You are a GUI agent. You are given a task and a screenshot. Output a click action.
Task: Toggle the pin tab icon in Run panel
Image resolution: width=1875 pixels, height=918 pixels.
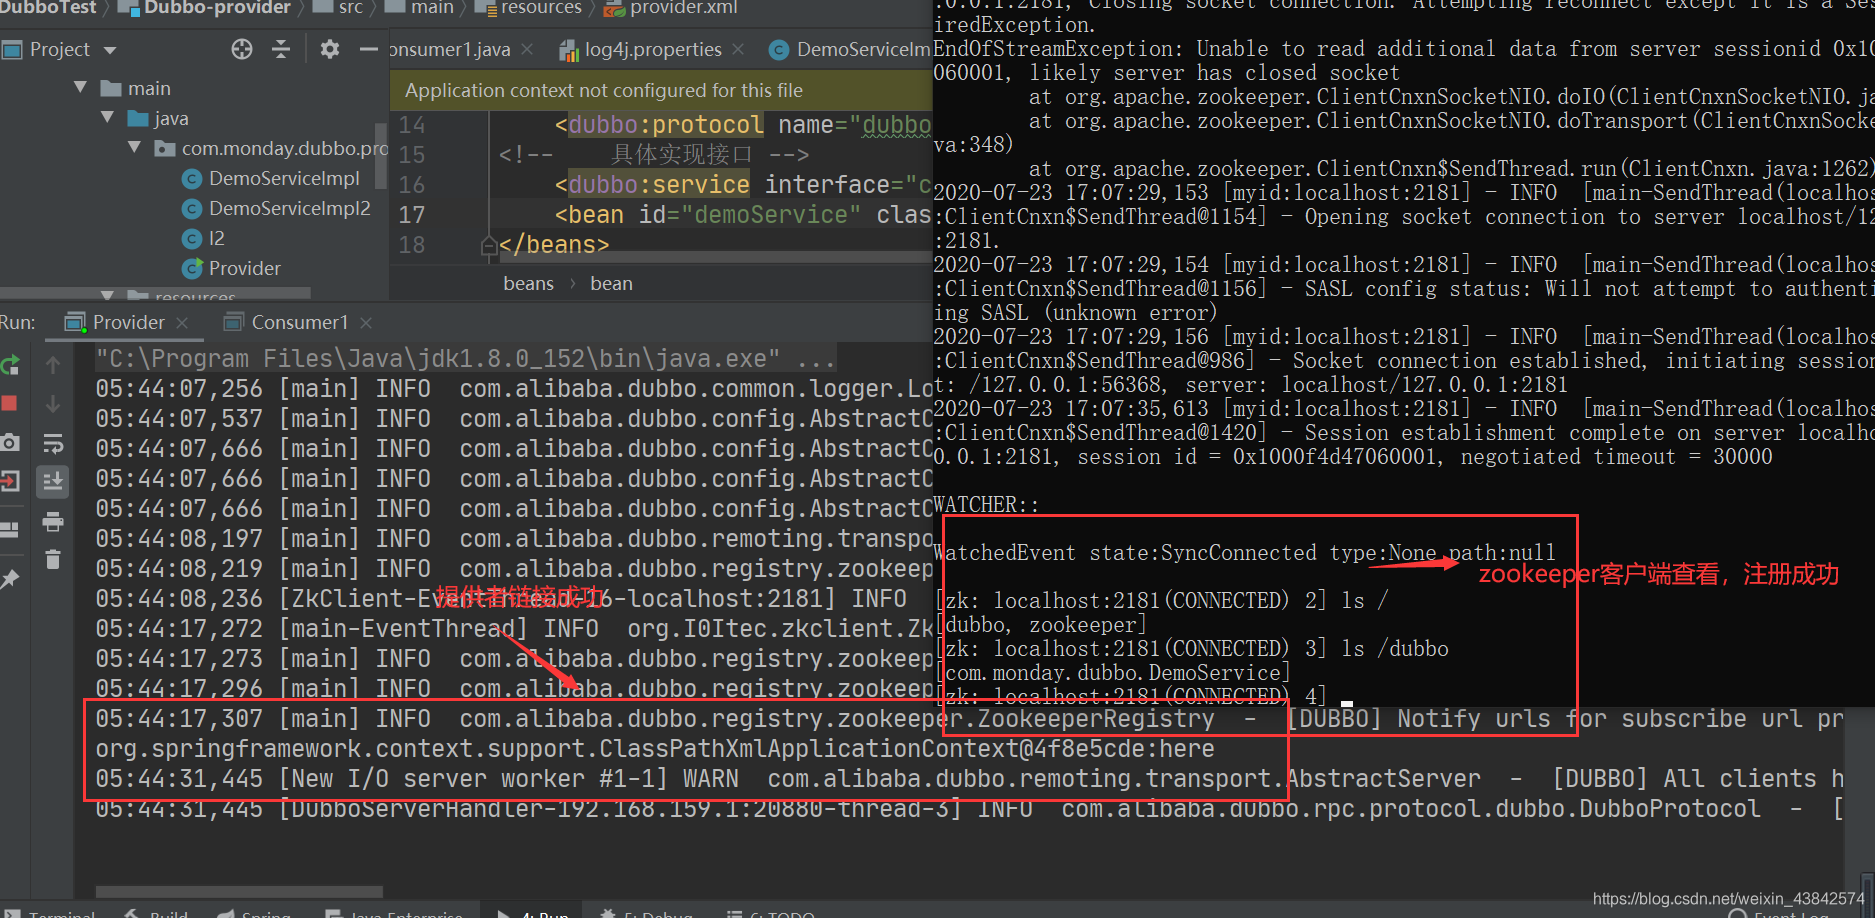[x=9, y=580]
